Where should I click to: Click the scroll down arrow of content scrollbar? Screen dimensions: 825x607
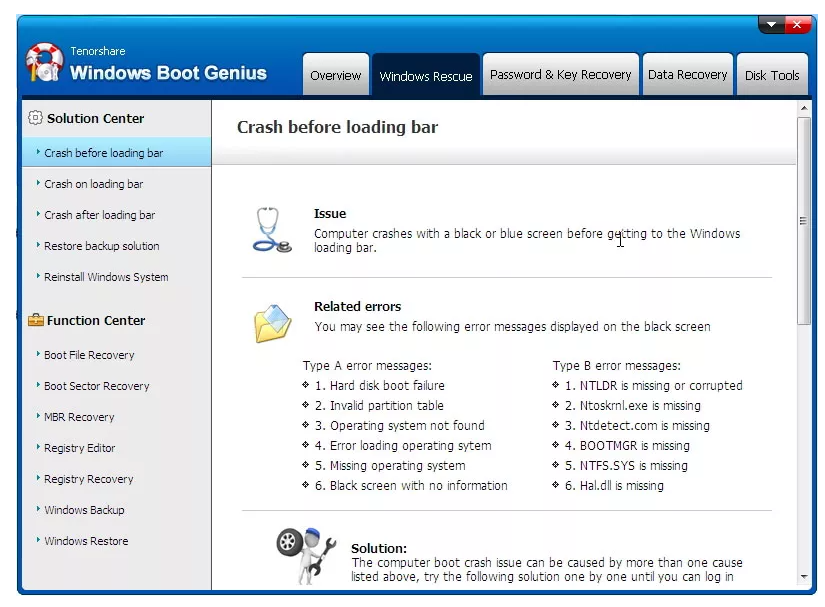pyautogui.click(x=803, y=577)
